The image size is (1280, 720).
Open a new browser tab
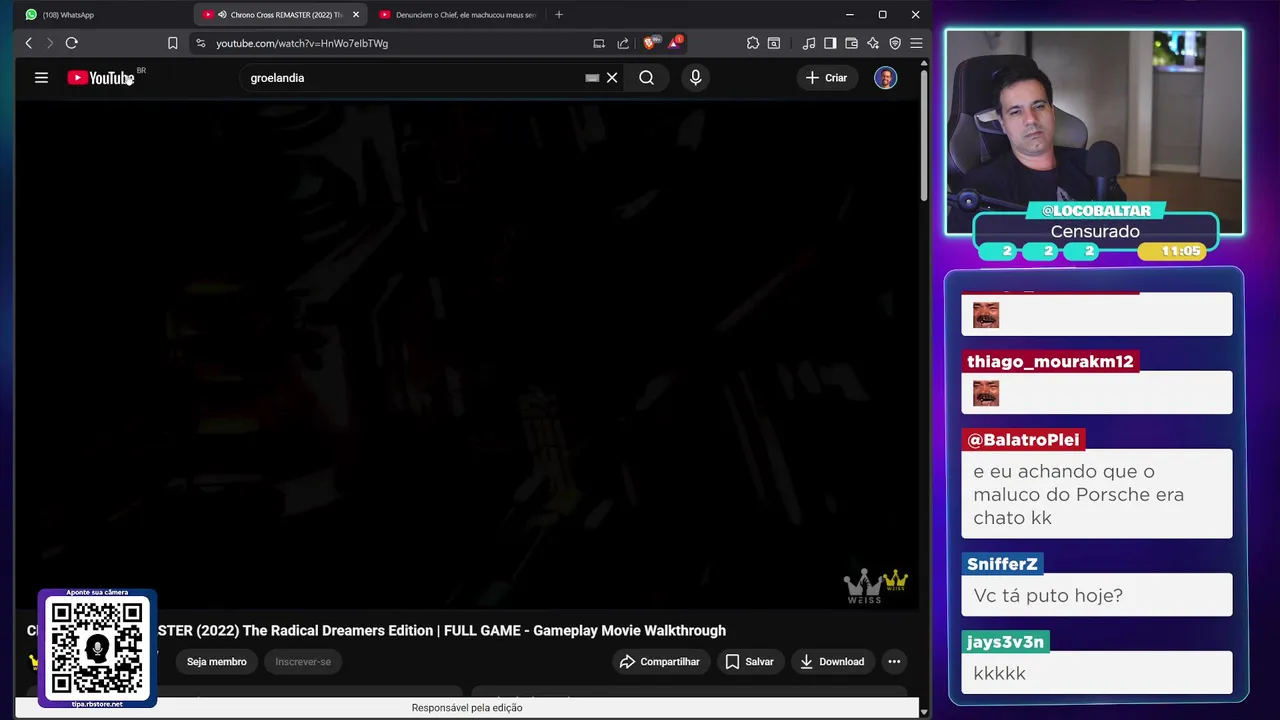tap(559, 15)
